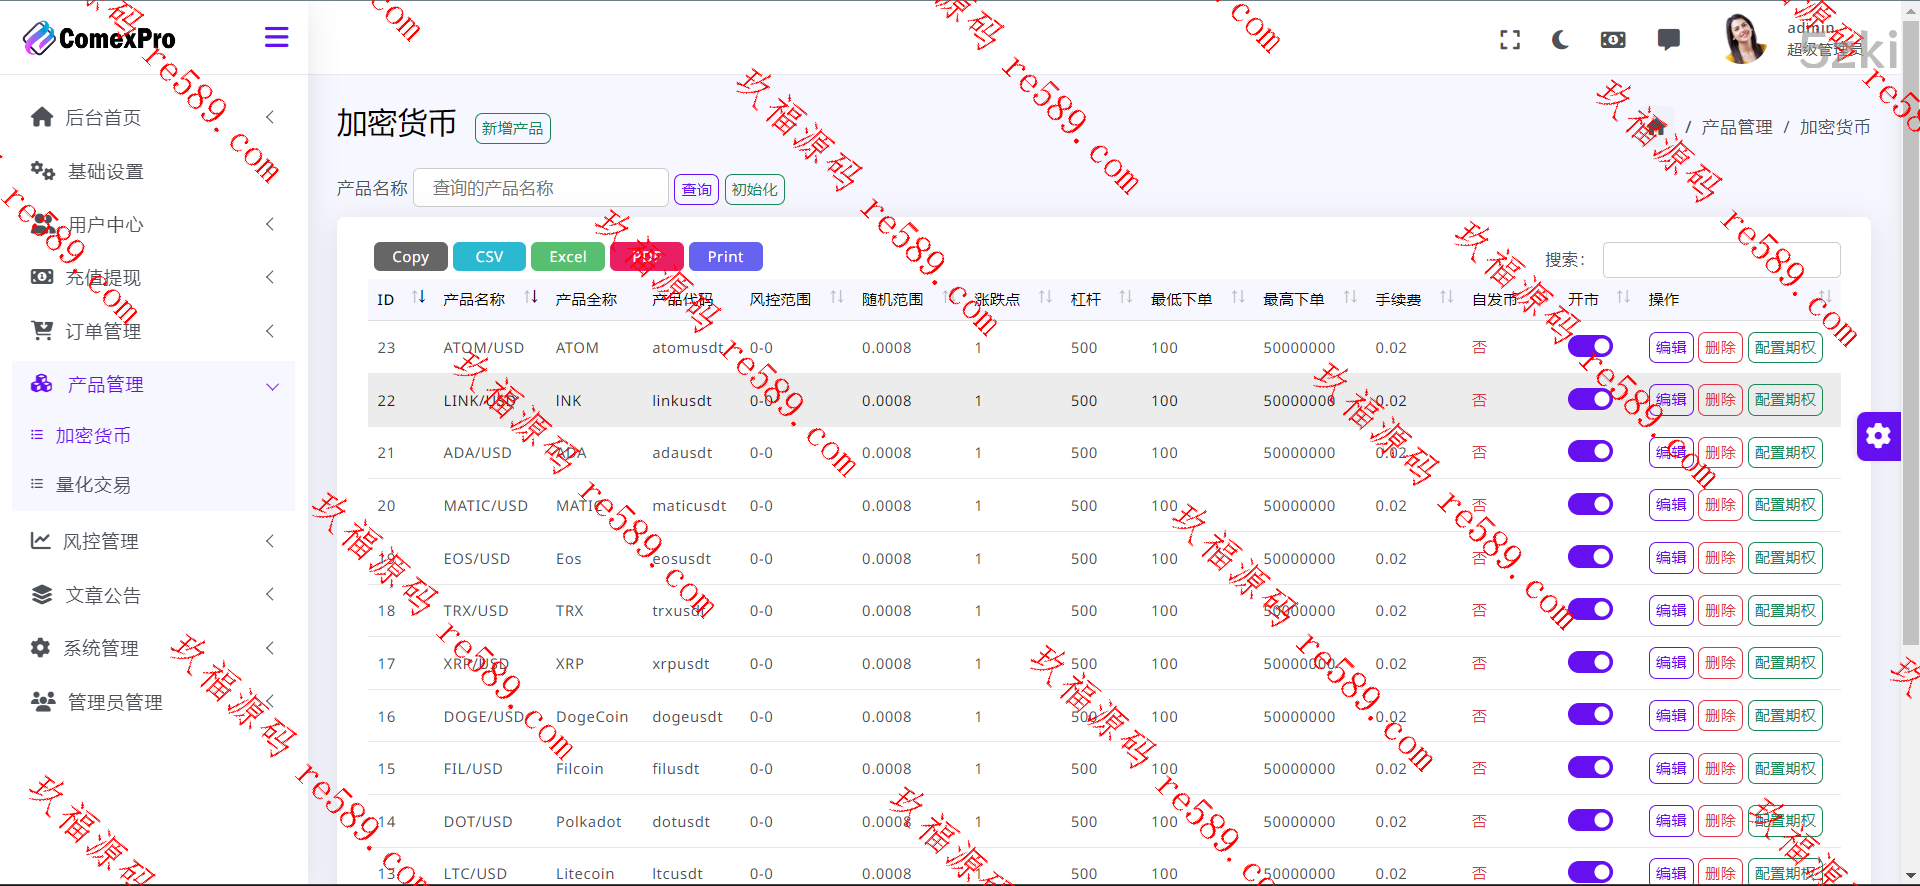1920x886 pixels.
Task: Click the hamburger menu icon to collapse sidebar
Action: [276, 38]
